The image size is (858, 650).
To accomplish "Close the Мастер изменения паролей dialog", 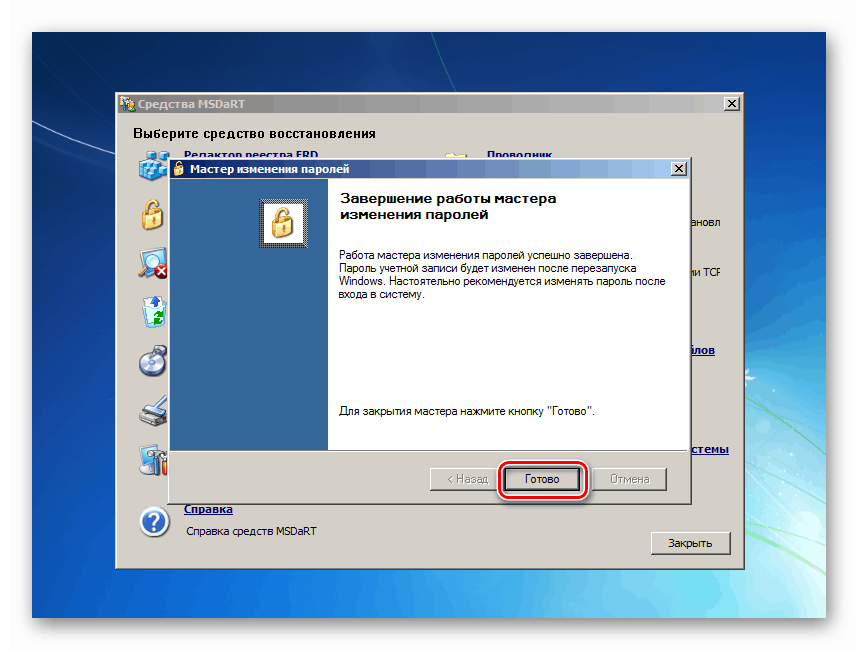I will point(679,169).
